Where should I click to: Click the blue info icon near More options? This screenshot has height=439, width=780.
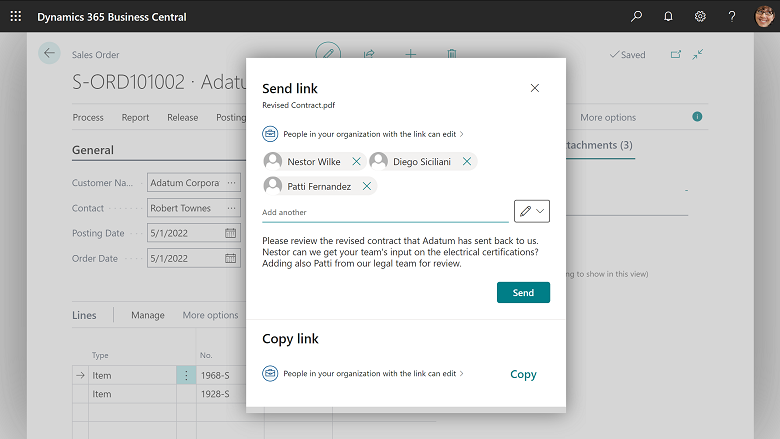pos(697,116)
